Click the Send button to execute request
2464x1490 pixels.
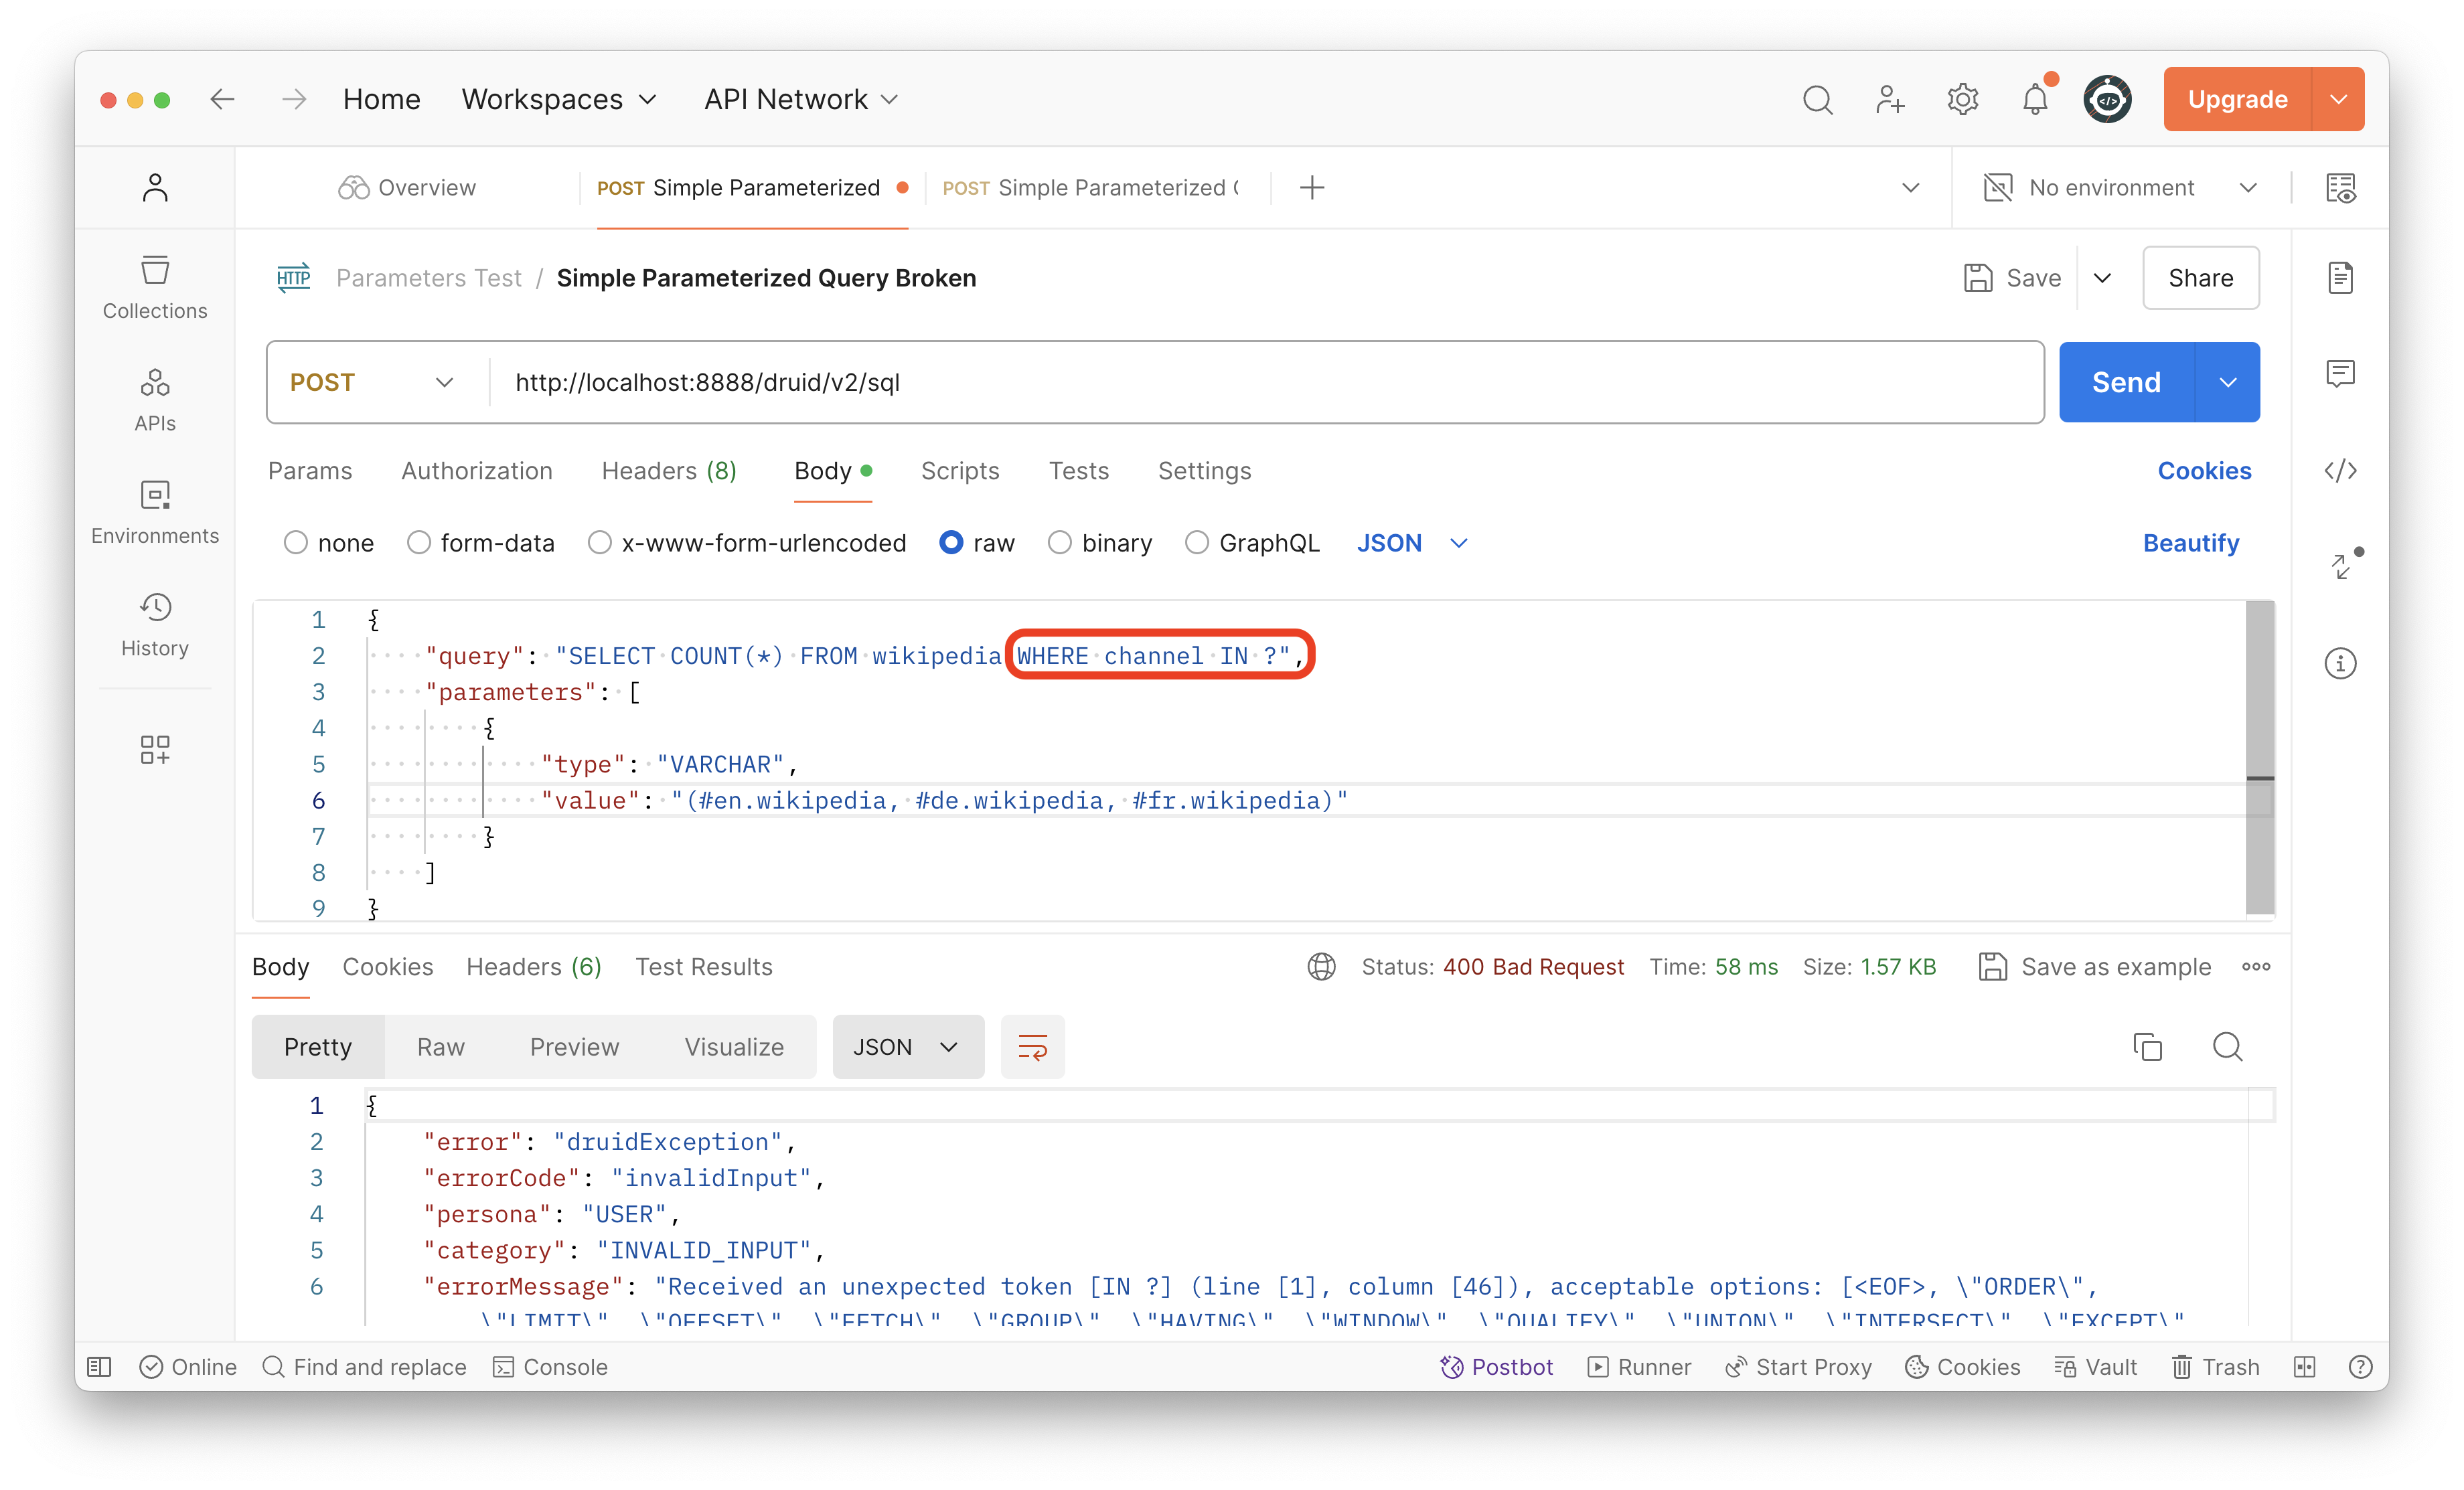click(x=2125, y=382)
